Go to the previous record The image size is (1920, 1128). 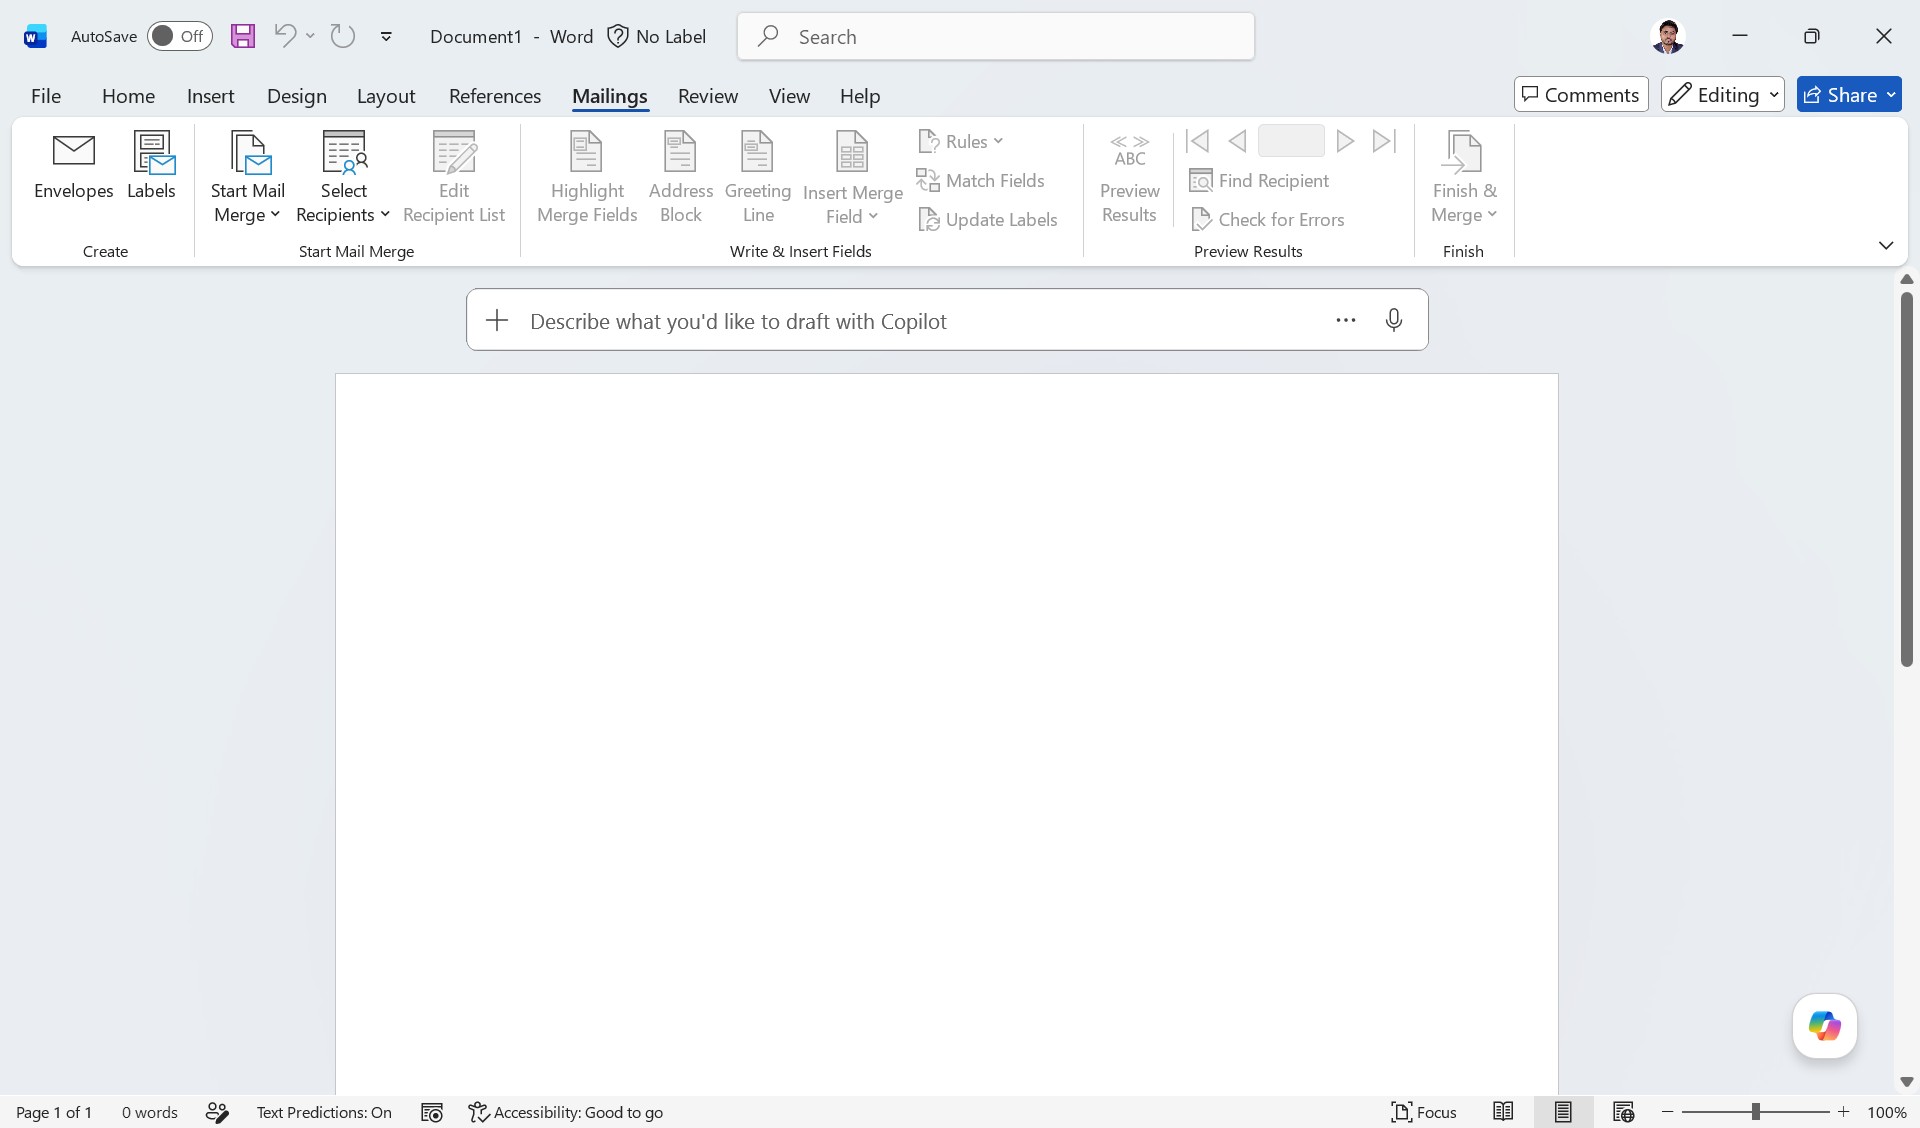pyautogui.click(x=1237, y=141)
